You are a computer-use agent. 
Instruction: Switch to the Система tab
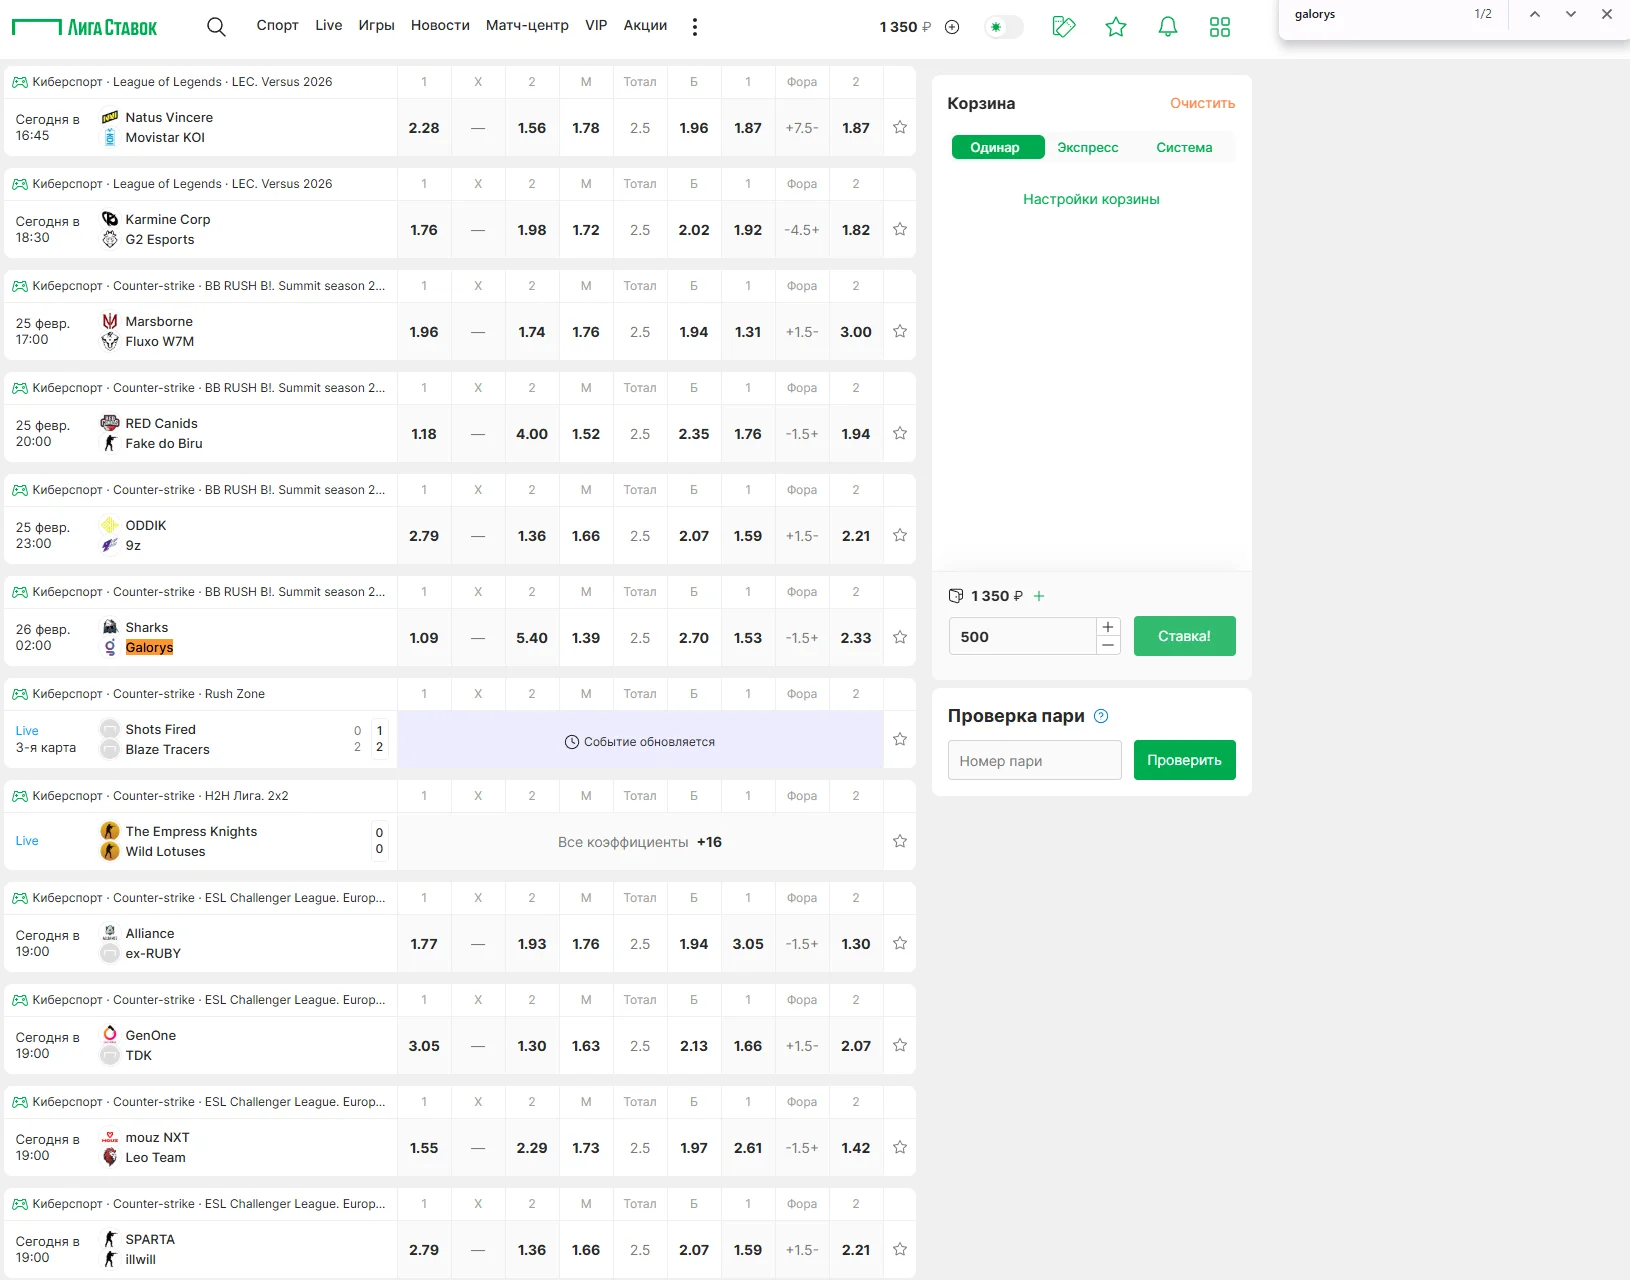click(x=1184, y=147)
